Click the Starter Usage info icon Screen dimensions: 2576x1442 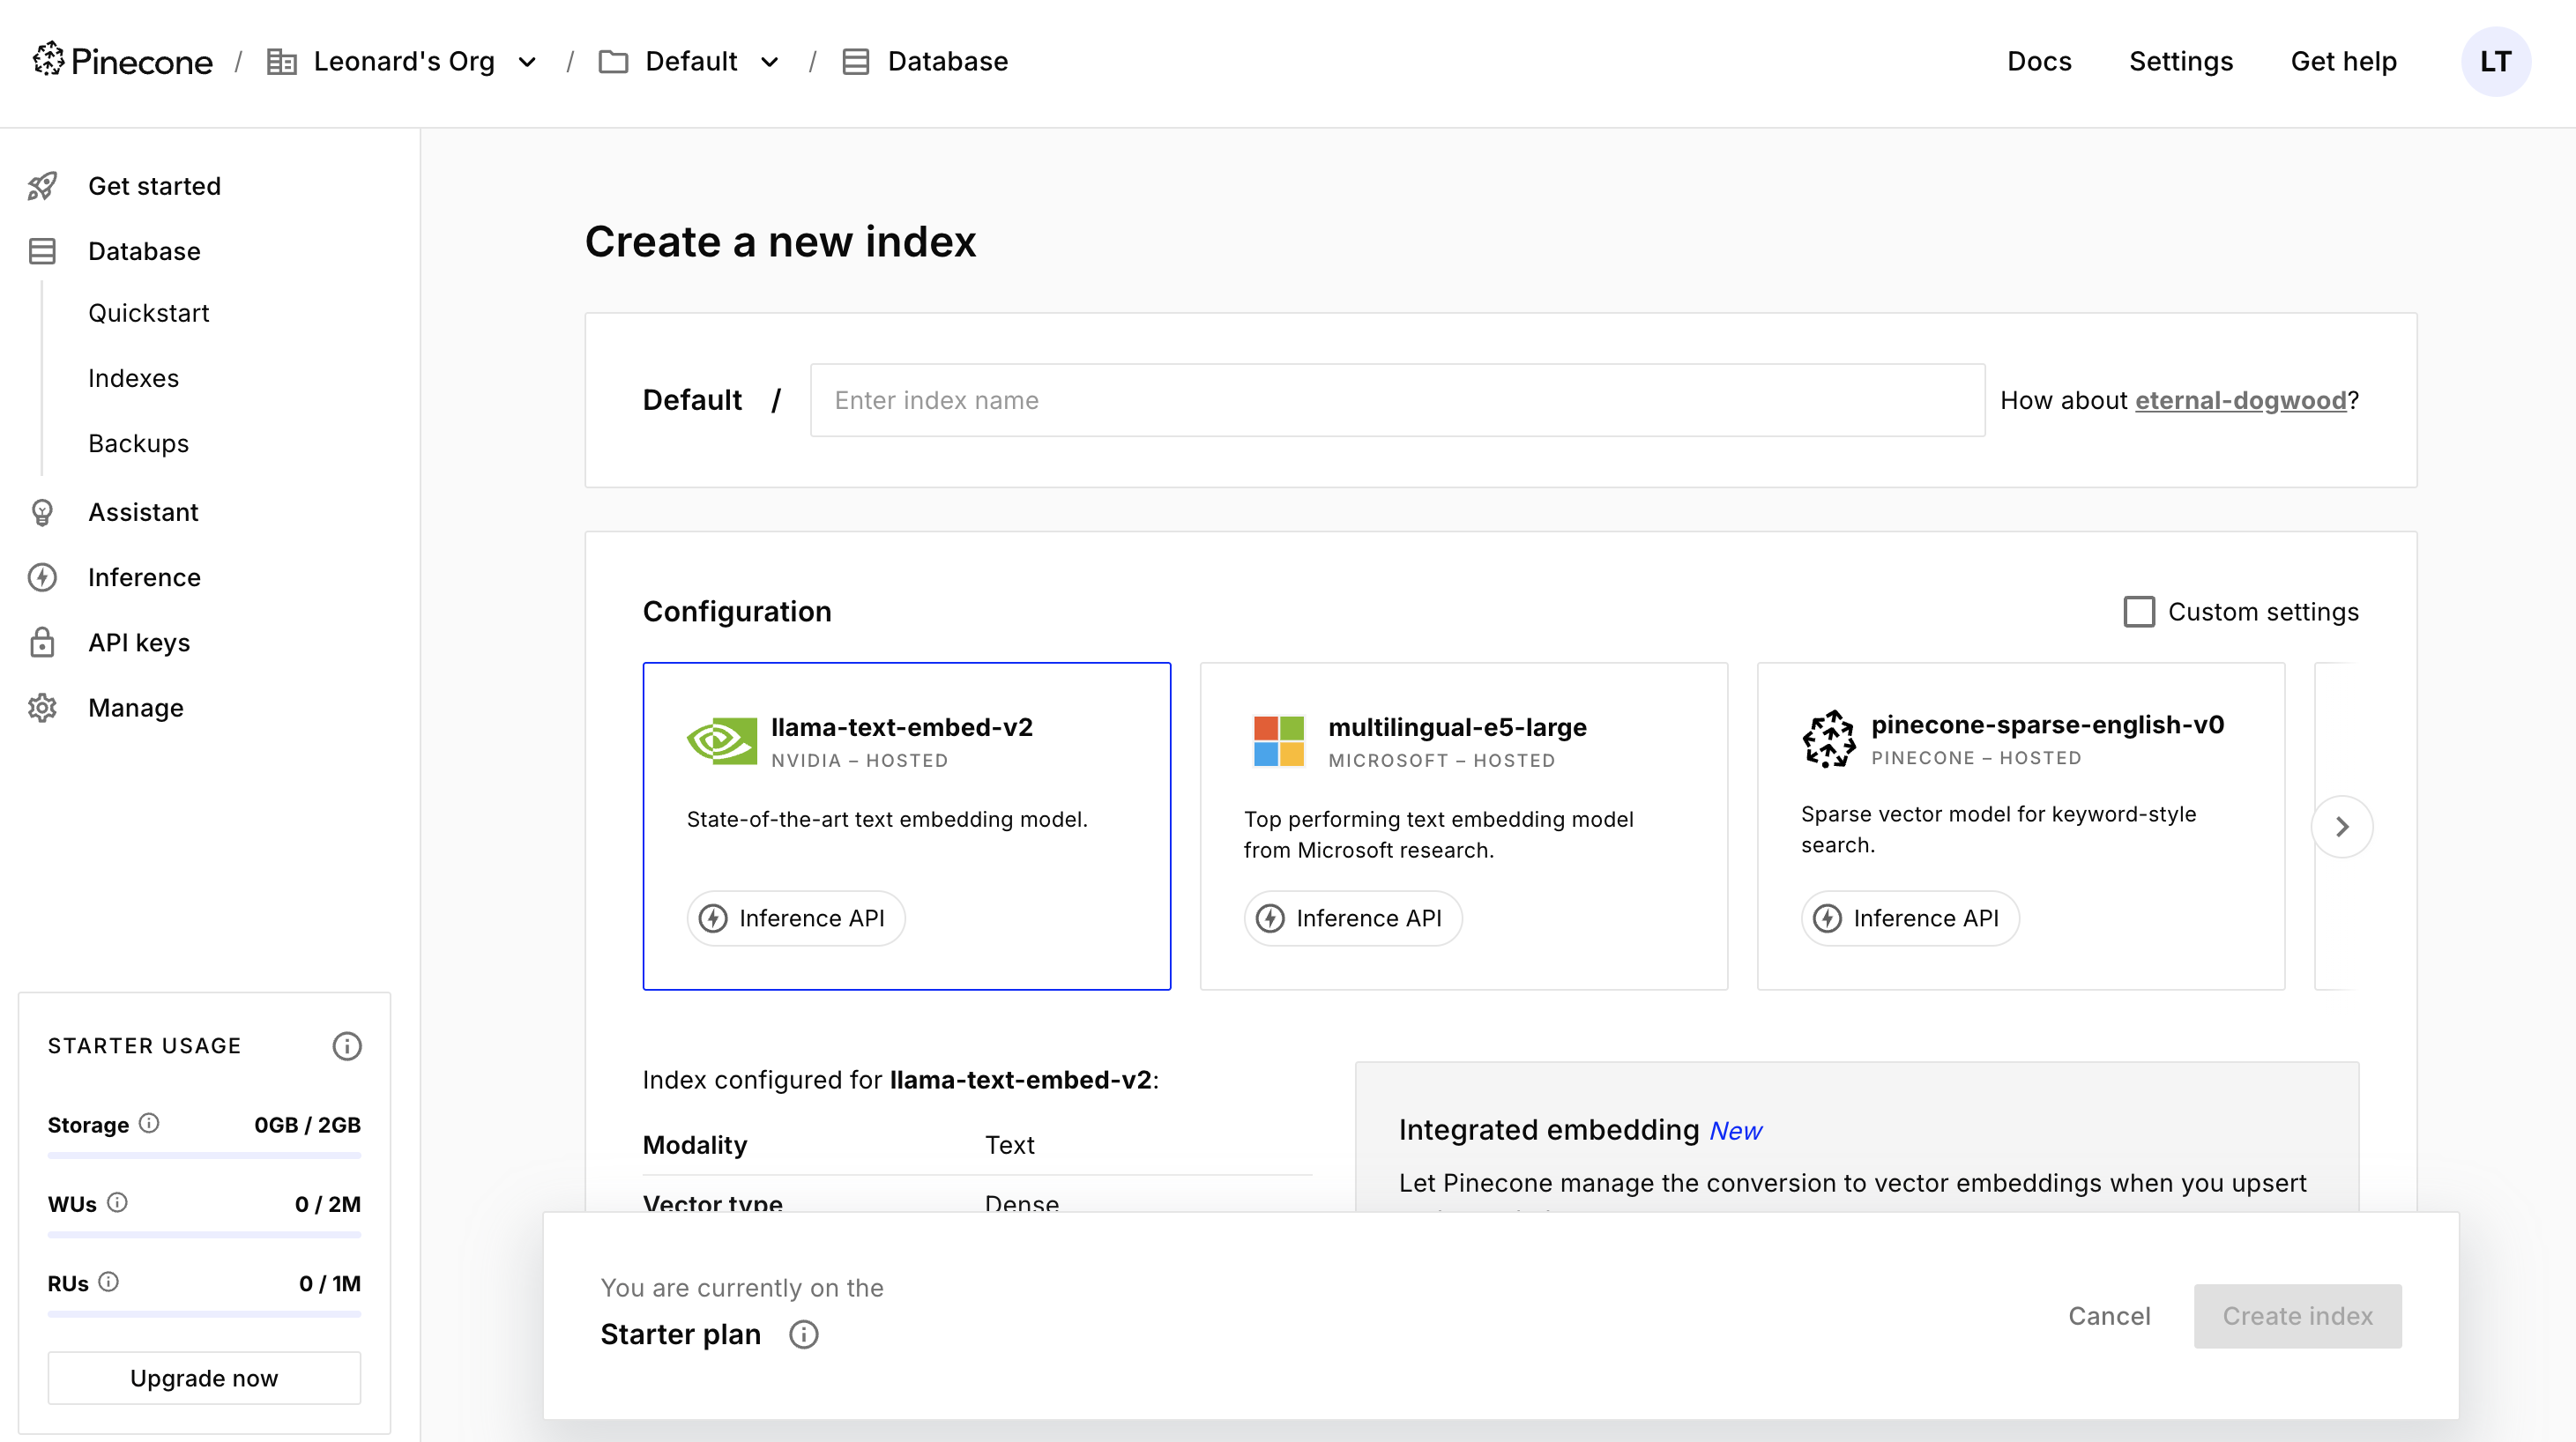tap(346, 1046)
